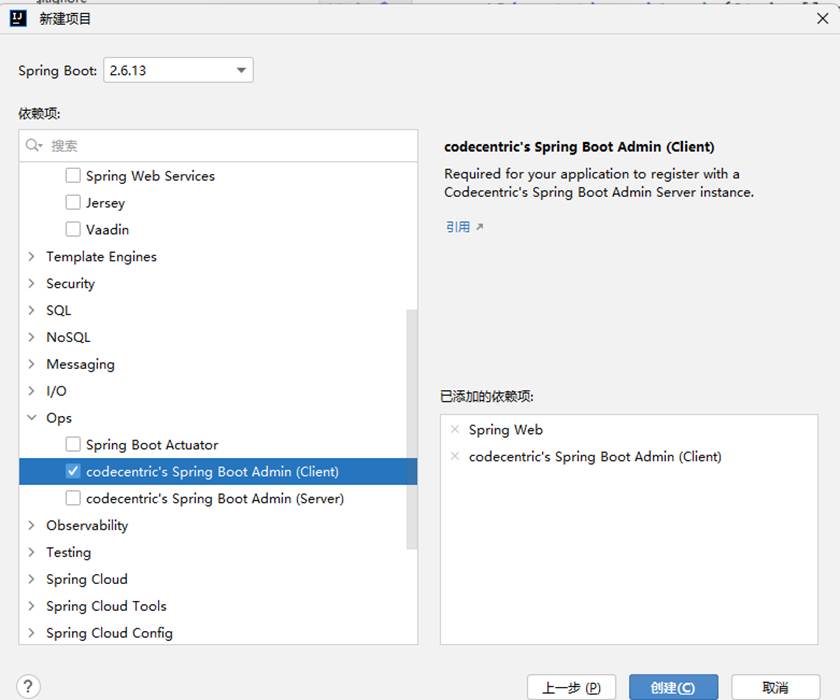Open the Spring Boot version dropdown
The image size is (840, 700).
[x=178, y=70]
